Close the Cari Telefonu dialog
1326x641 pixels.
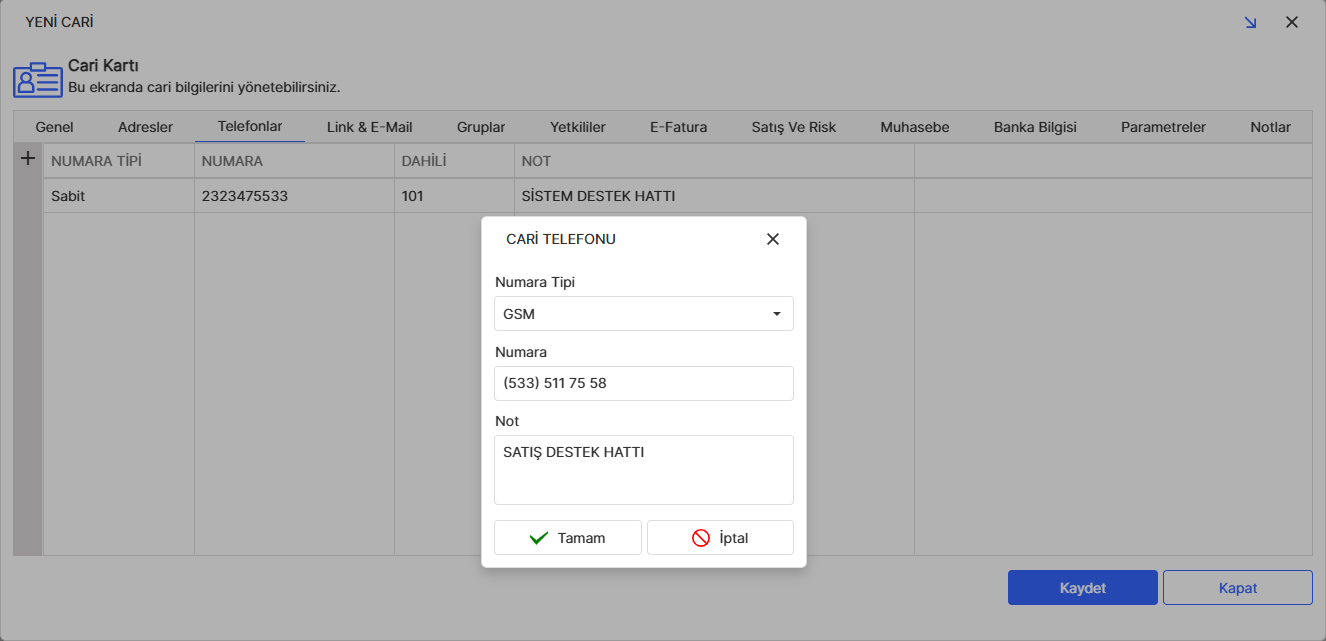[x=772, y=239]
